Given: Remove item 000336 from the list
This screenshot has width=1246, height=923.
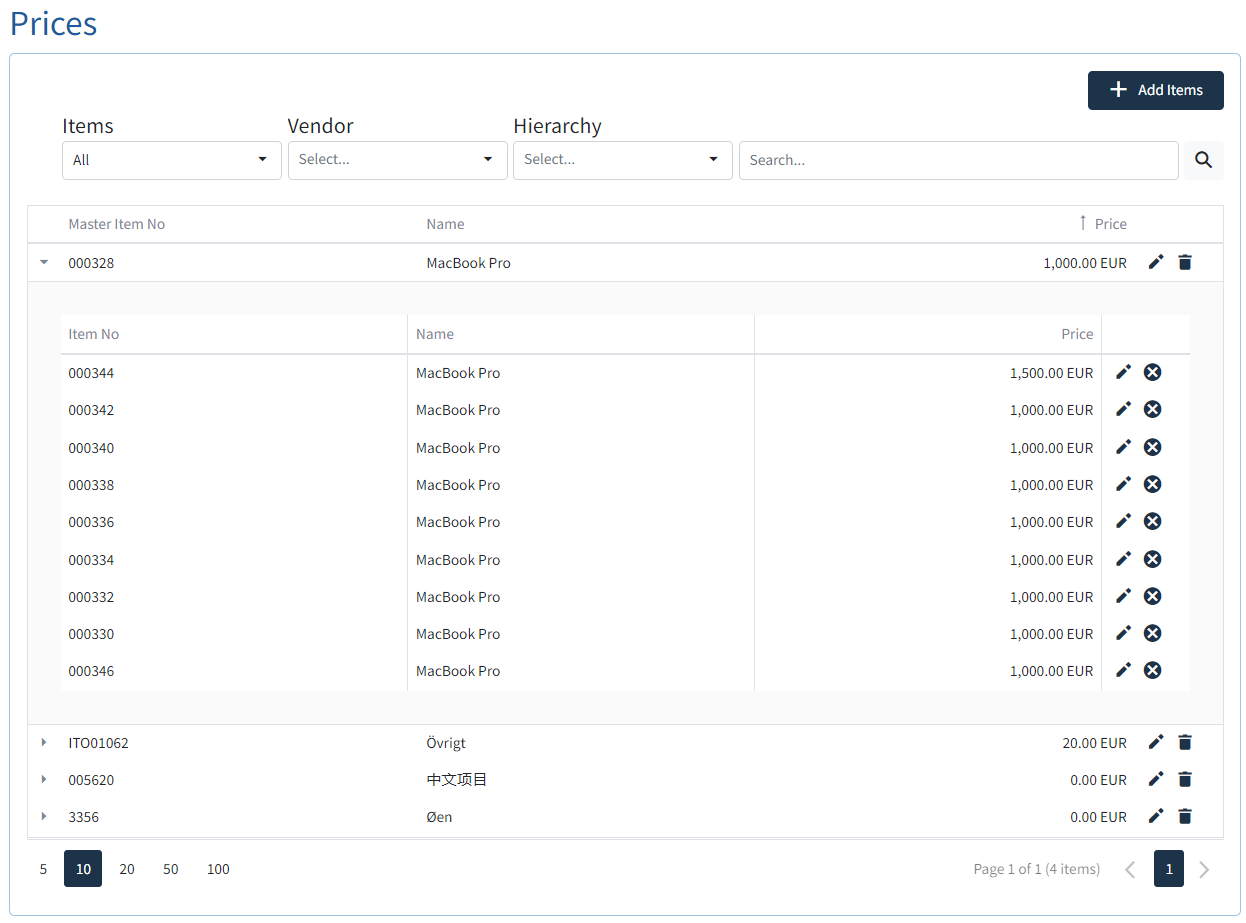Looking at the screenshot, I should pos(1152,521).
